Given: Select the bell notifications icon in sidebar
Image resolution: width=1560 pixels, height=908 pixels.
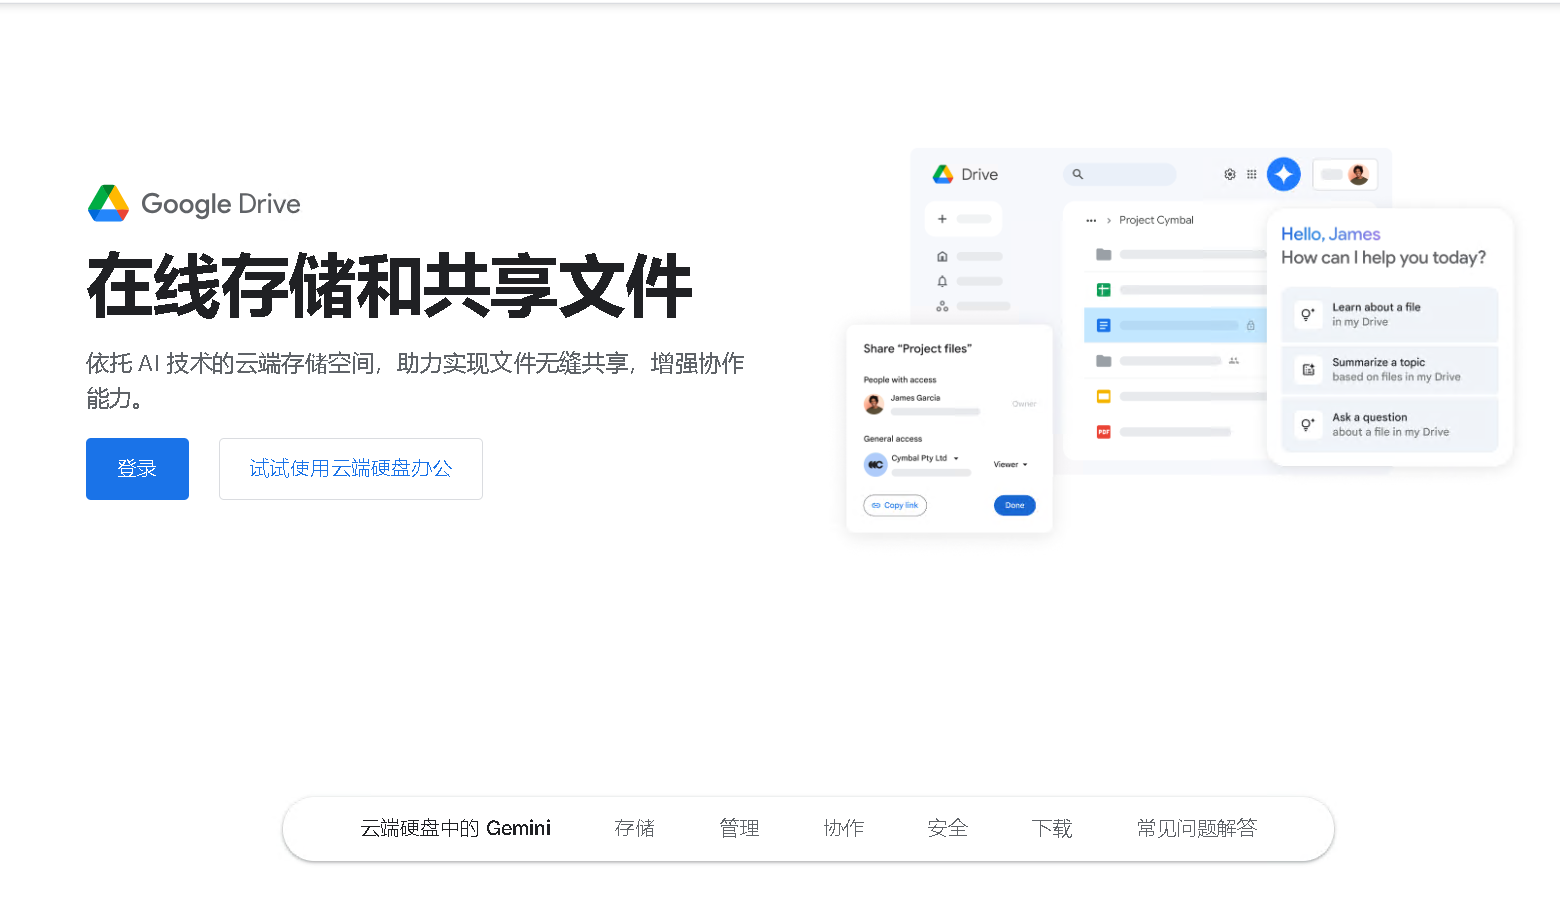Looking at the screenshot, I should [x=942, y=281].
